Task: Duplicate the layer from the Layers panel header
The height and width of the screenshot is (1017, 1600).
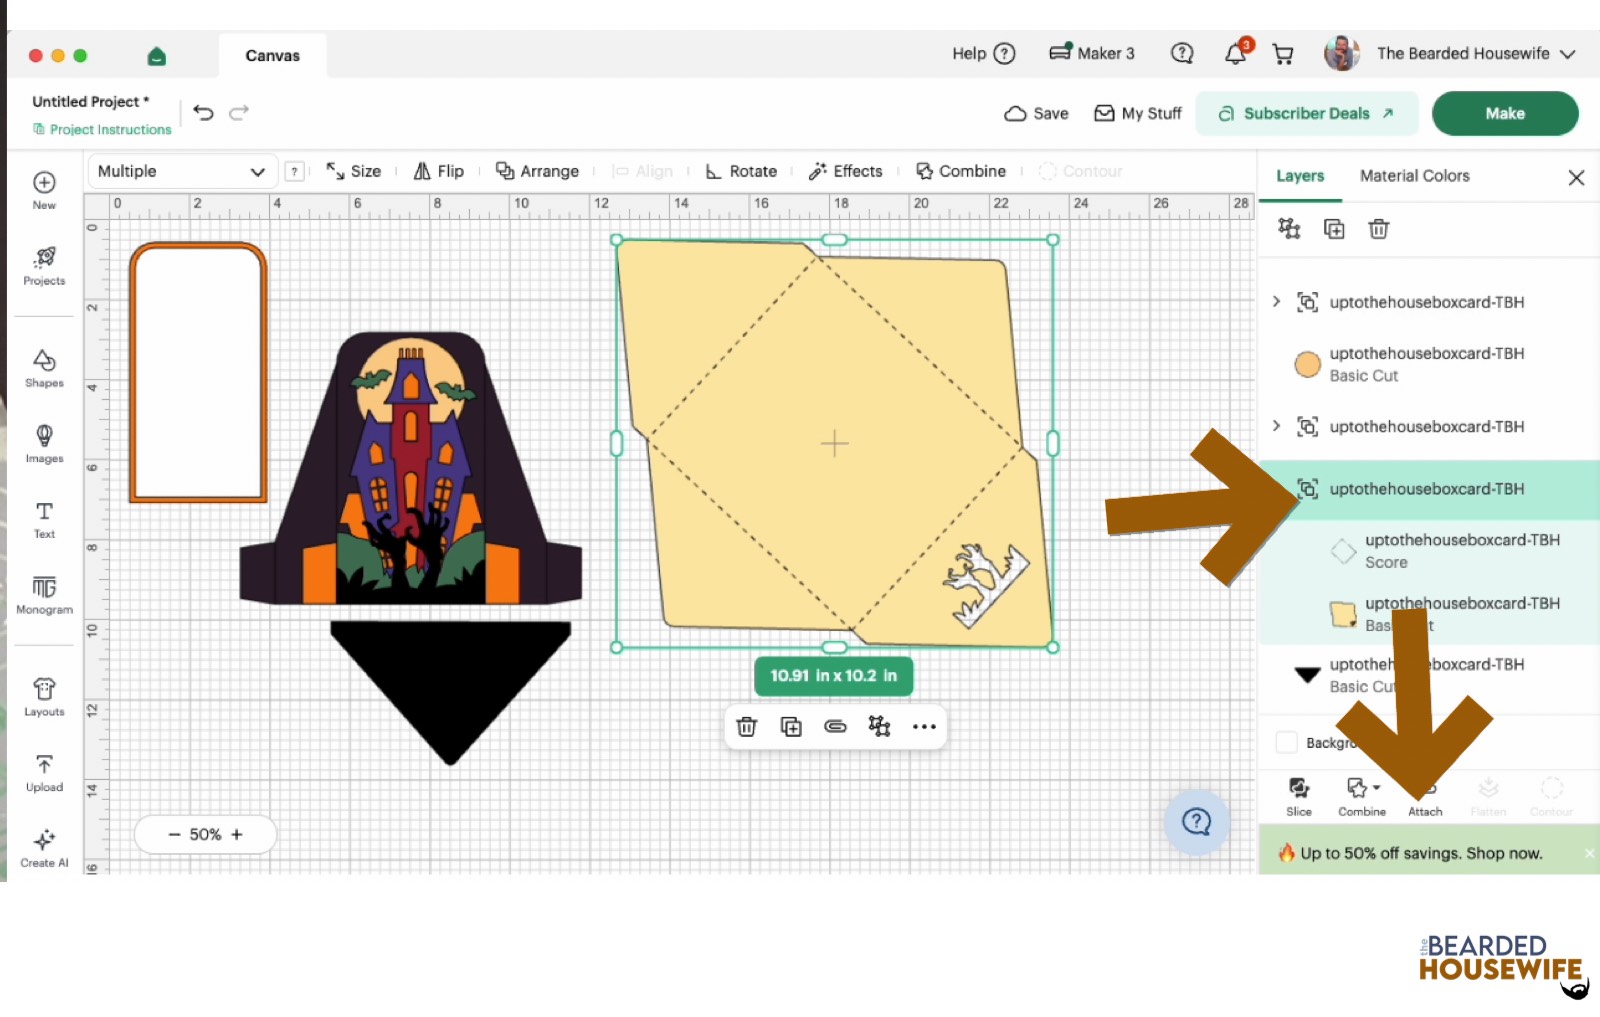Action: [x=1334, y=229]
